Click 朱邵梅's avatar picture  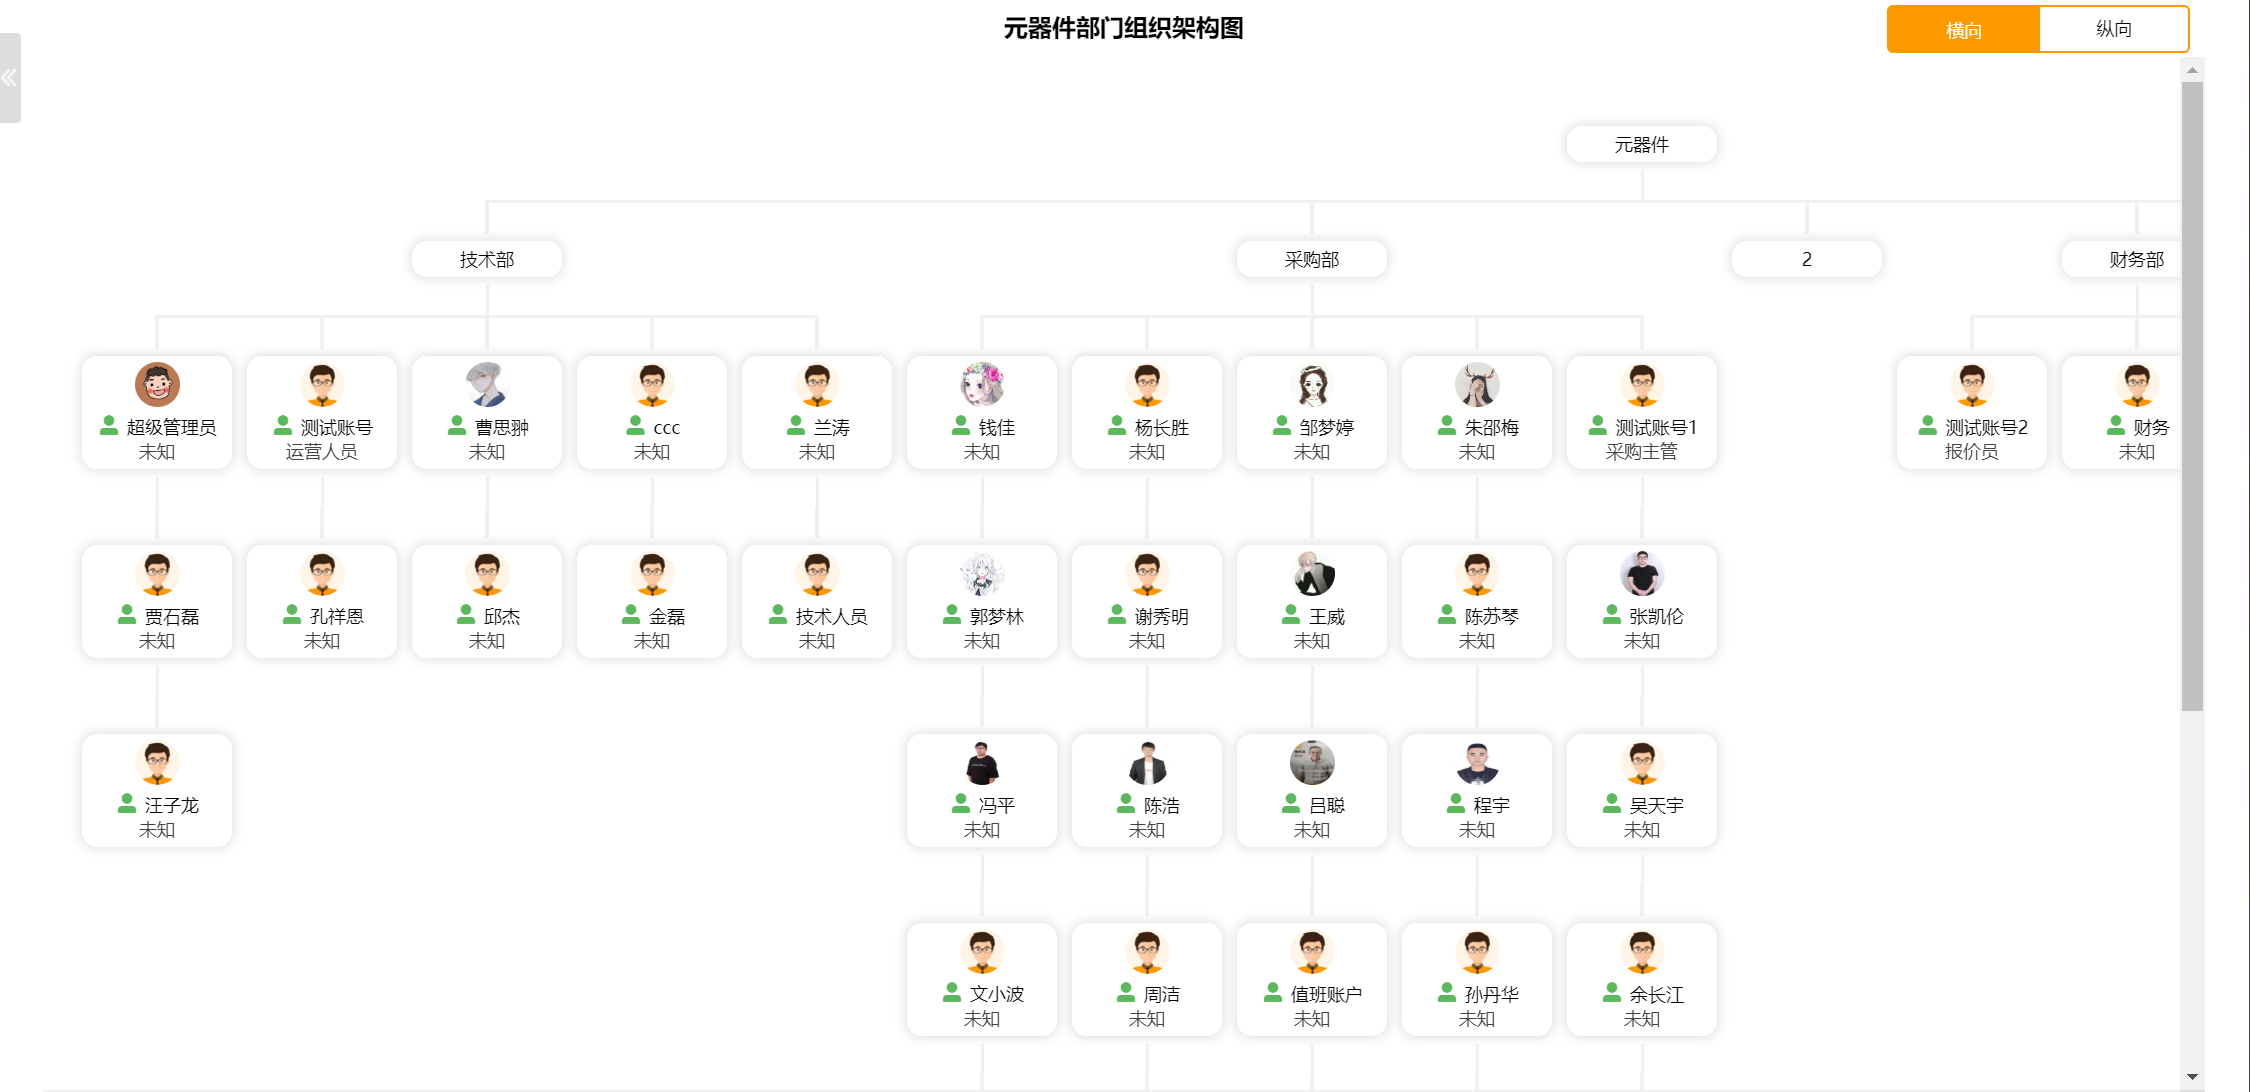pos(1477,384)
